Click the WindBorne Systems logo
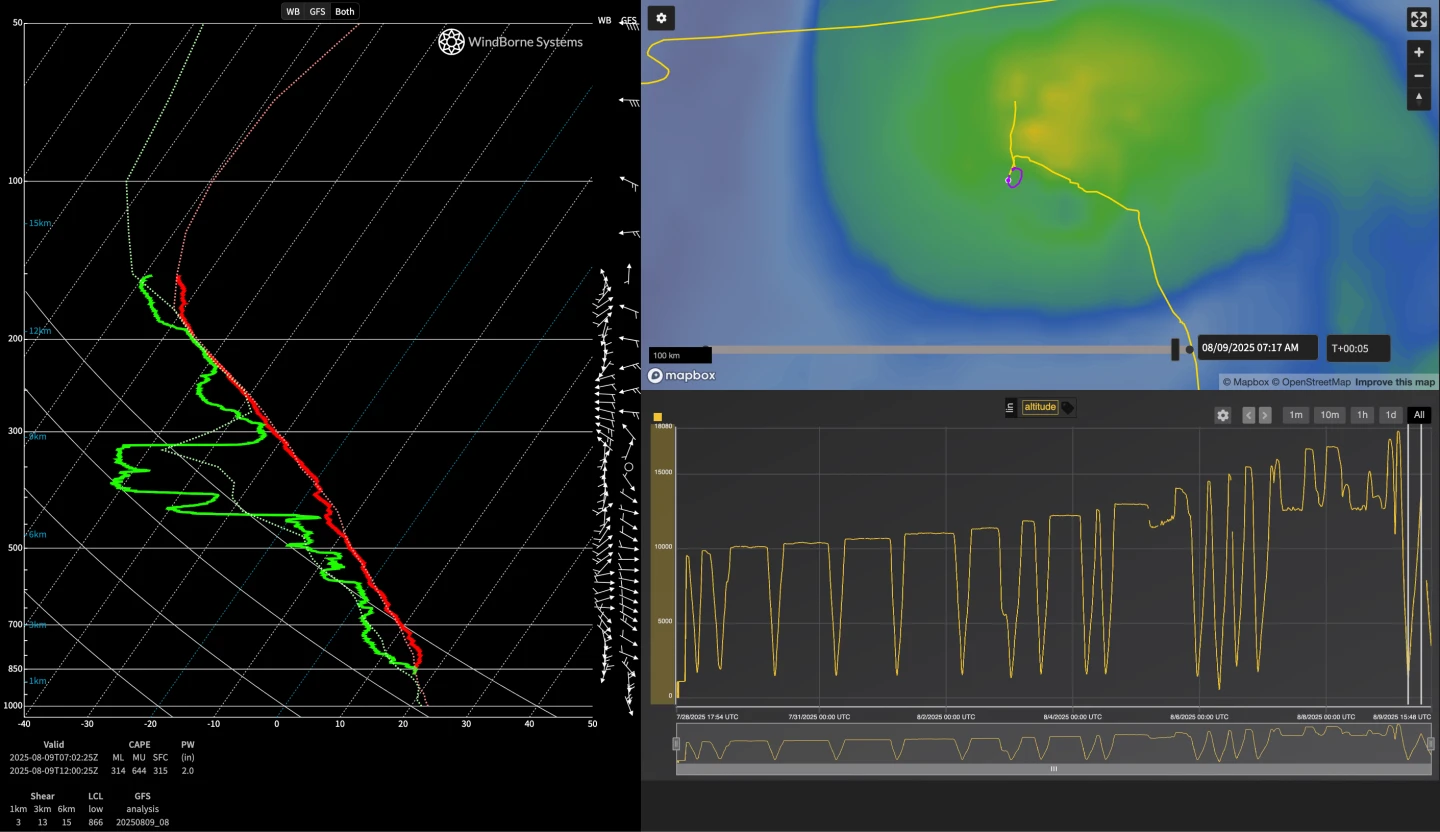 click(510, 42)
